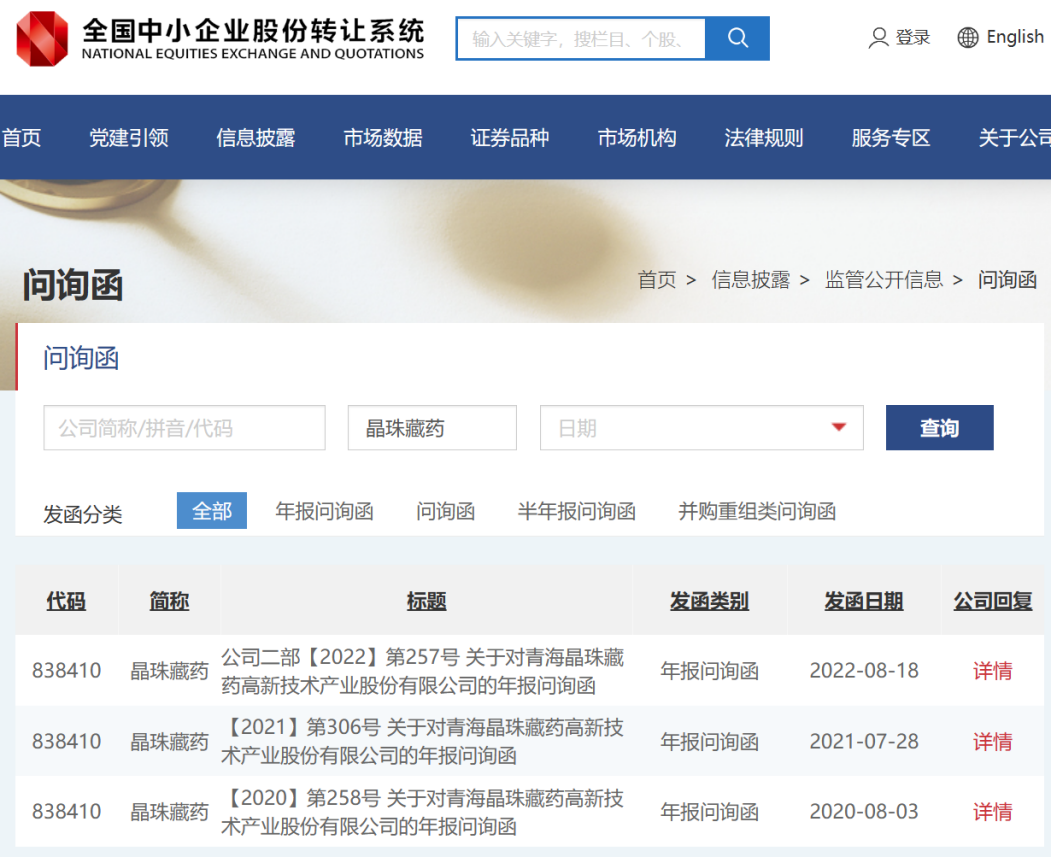
Task: Open 党建引领 navigation menu
Action: pyautogui.click(x=129, y=137)
